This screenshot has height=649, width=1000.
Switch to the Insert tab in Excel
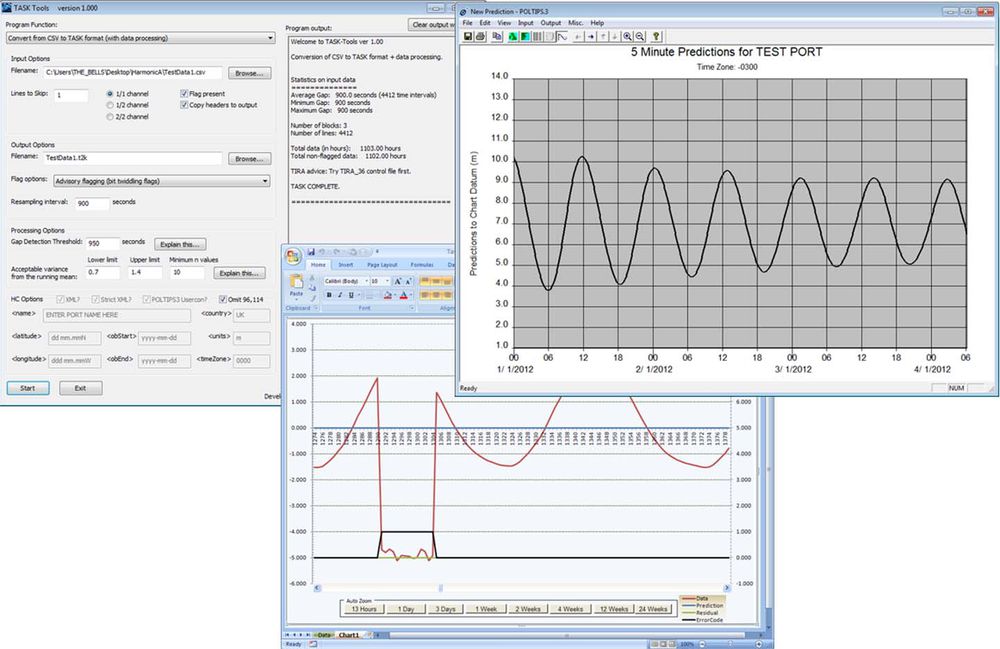[x=346, y=265]
